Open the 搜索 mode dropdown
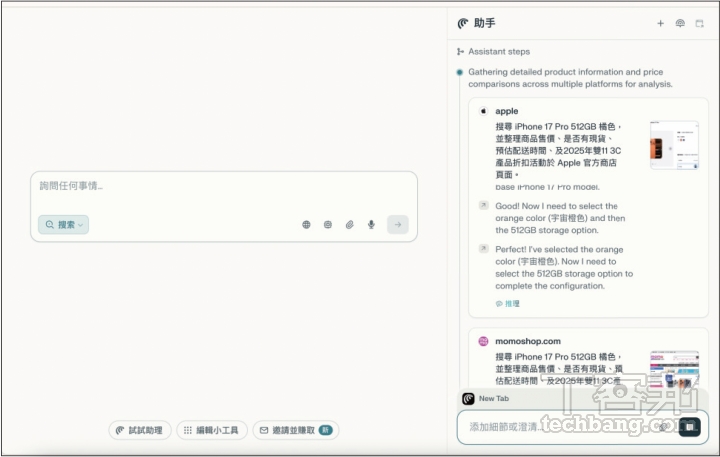720x457 pixels. [63, 225]
